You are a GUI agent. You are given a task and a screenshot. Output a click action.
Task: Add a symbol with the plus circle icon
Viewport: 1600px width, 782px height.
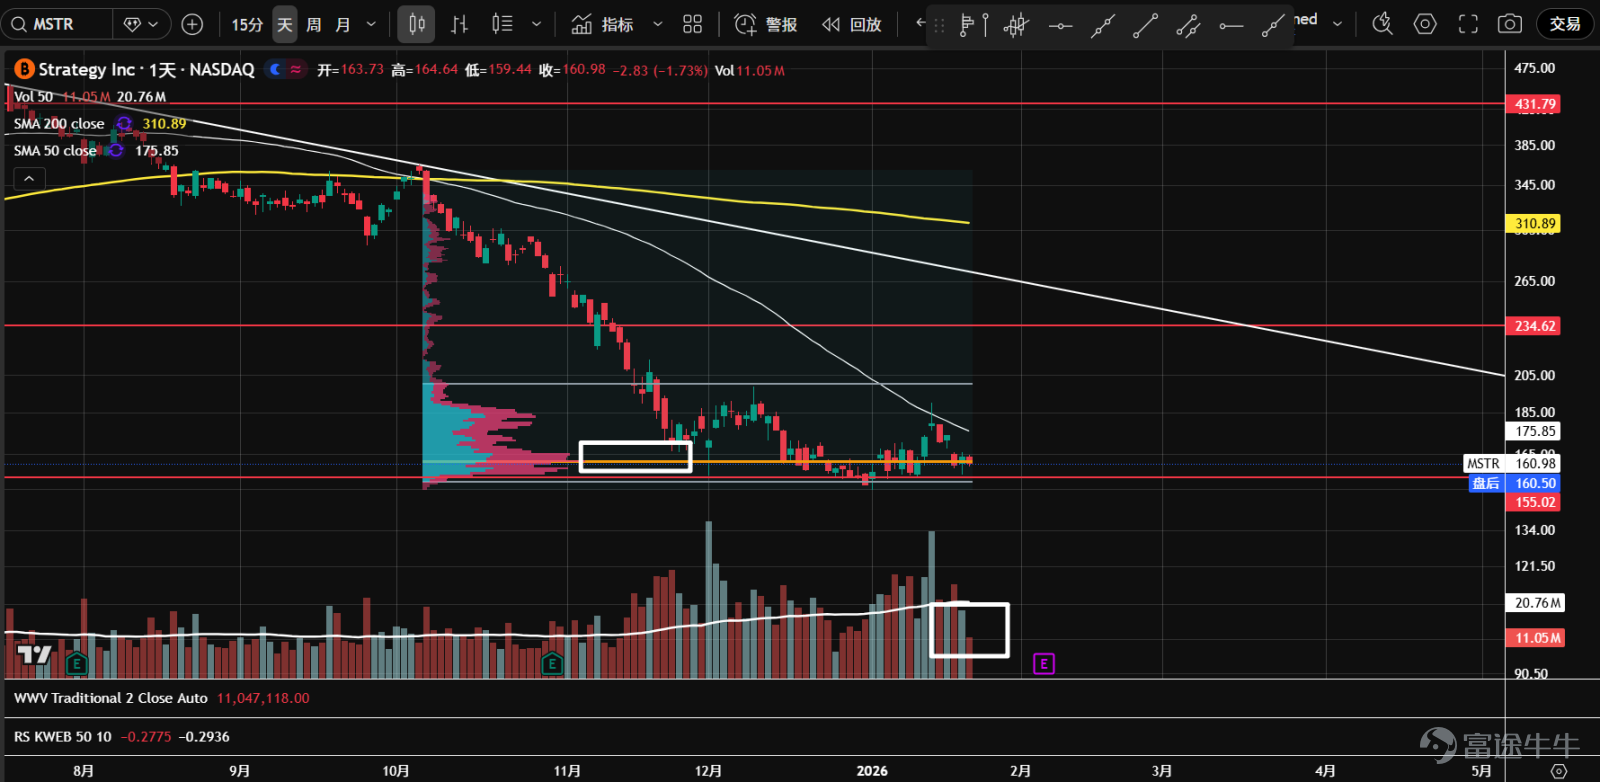point(193,24)
